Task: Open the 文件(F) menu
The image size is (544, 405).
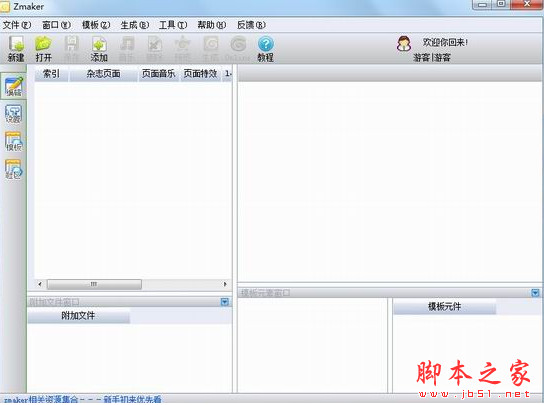Action: (17, 25)
